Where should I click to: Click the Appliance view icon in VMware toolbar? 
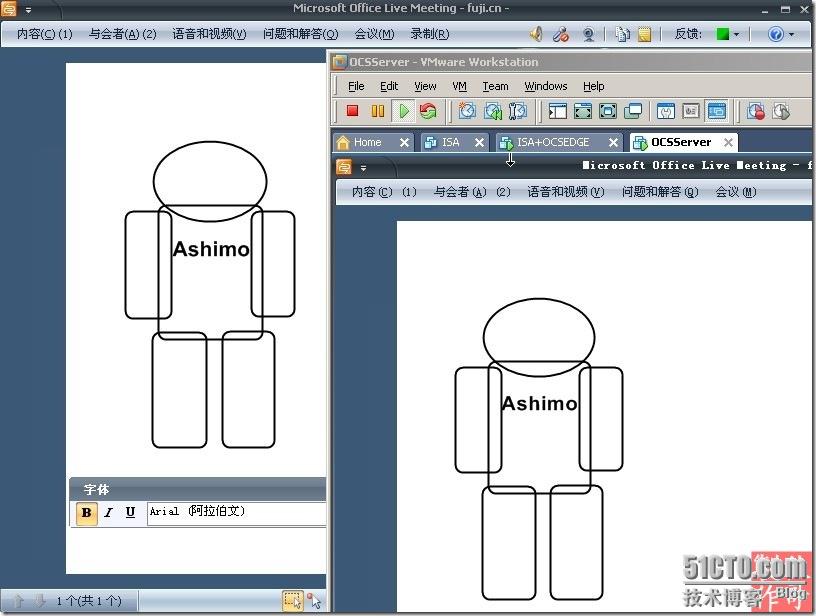(691, 111)
